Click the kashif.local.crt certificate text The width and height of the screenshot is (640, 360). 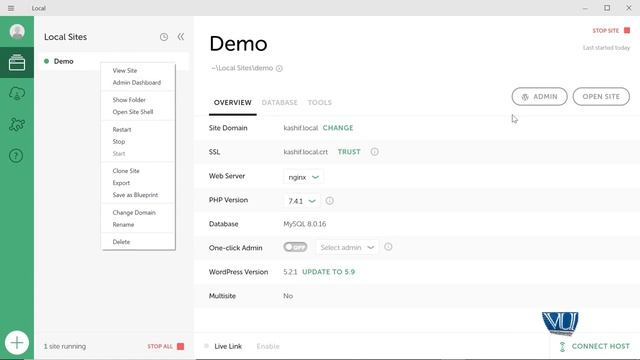(x=305, y=152)
